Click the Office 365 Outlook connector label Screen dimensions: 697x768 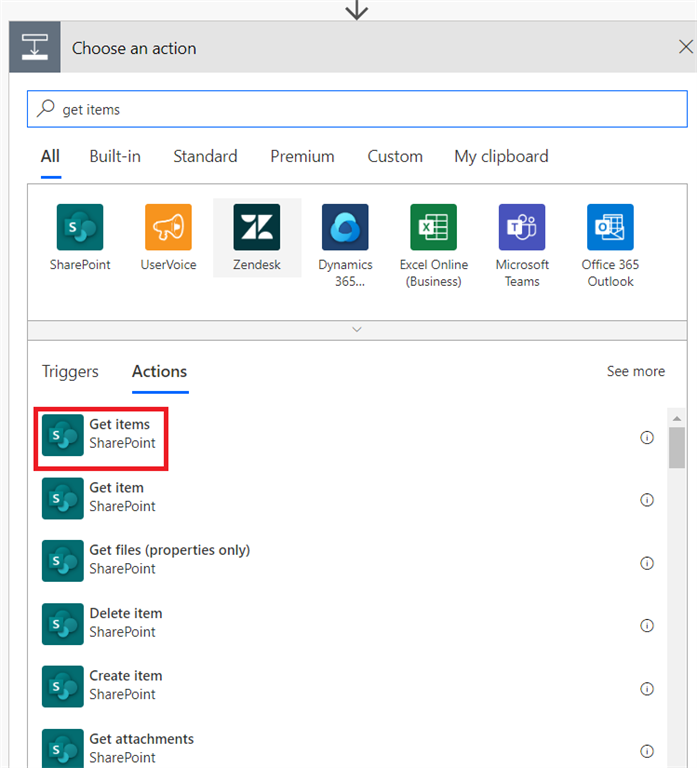click(610, 273)
